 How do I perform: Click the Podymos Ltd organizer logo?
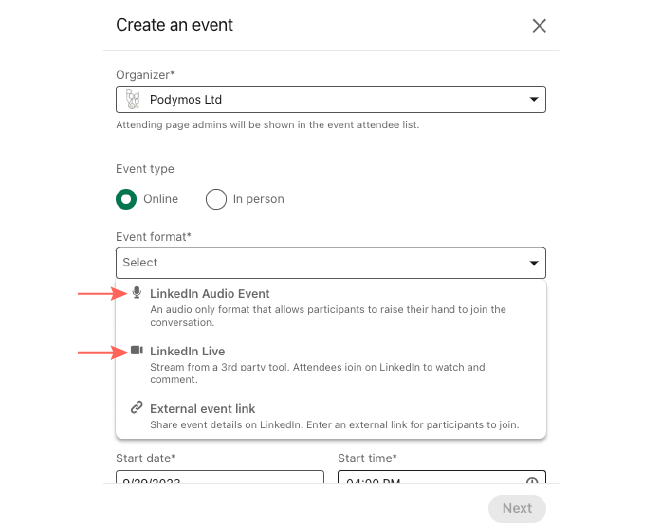(x=131, y=100)
